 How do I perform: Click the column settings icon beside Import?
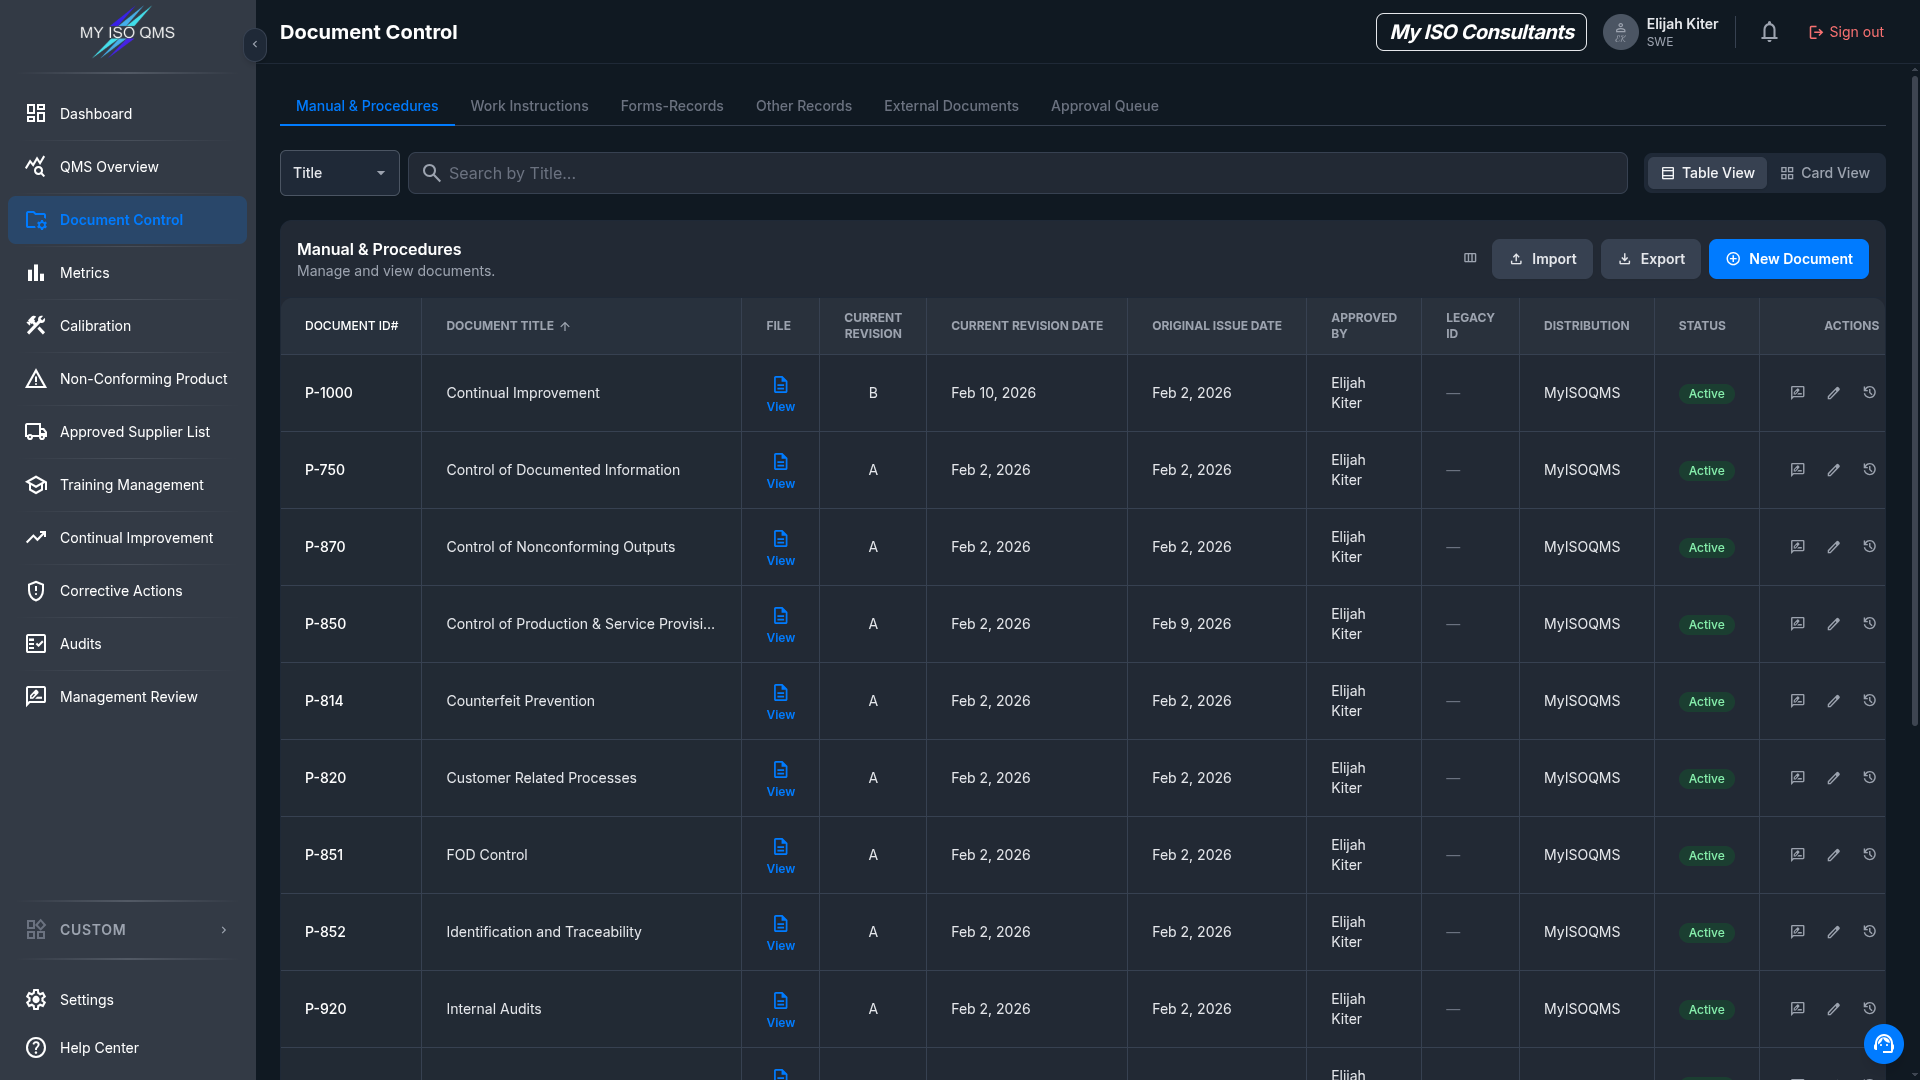point(1470,258)
